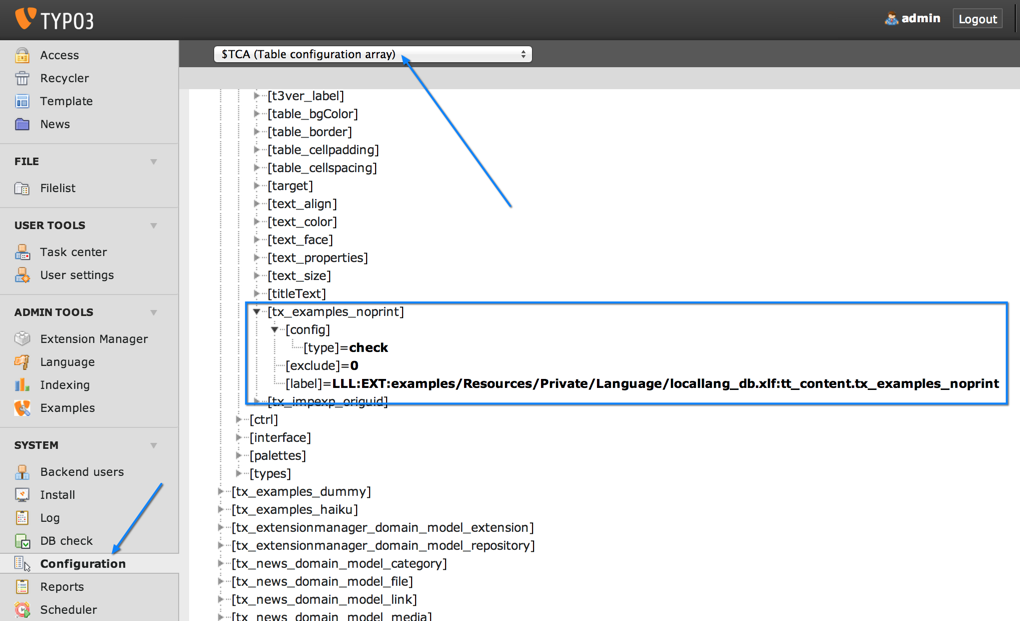Open the Configuration module
The width and height of the screenshot is (1020, 621).
(82, 564)
